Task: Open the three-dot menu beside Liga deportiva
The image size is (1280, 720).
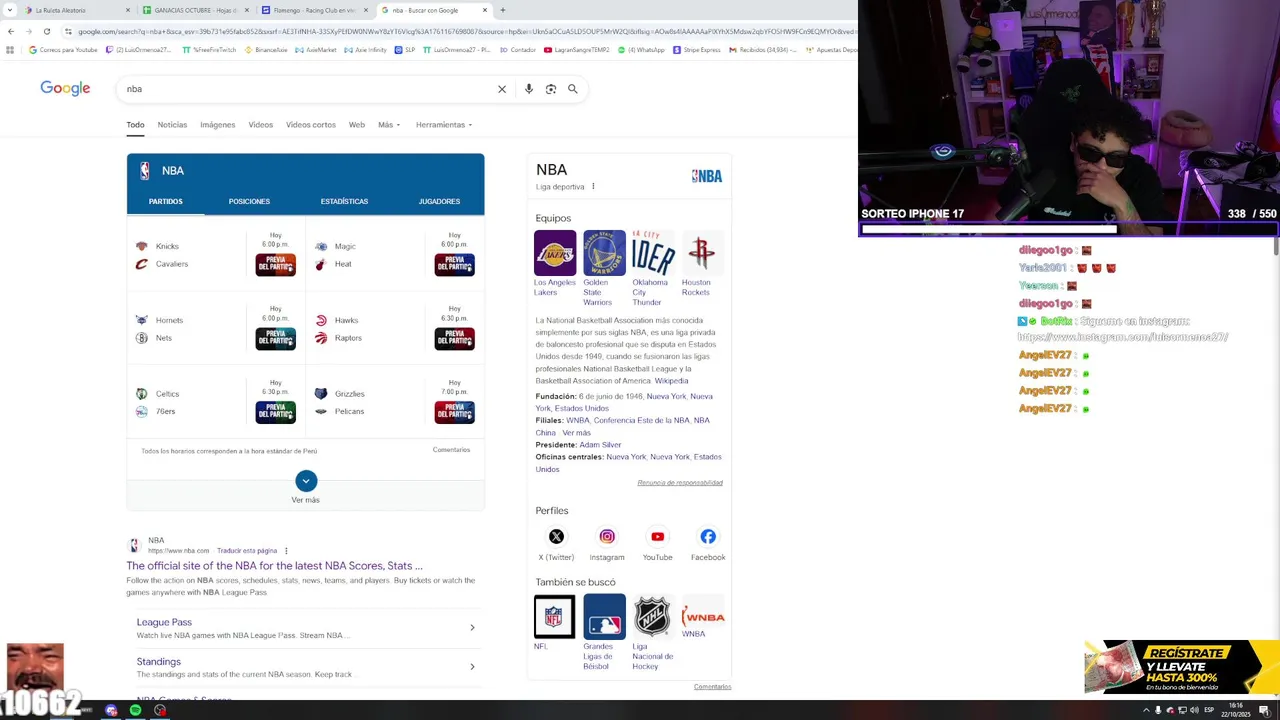Action: (x=593, y=186)
